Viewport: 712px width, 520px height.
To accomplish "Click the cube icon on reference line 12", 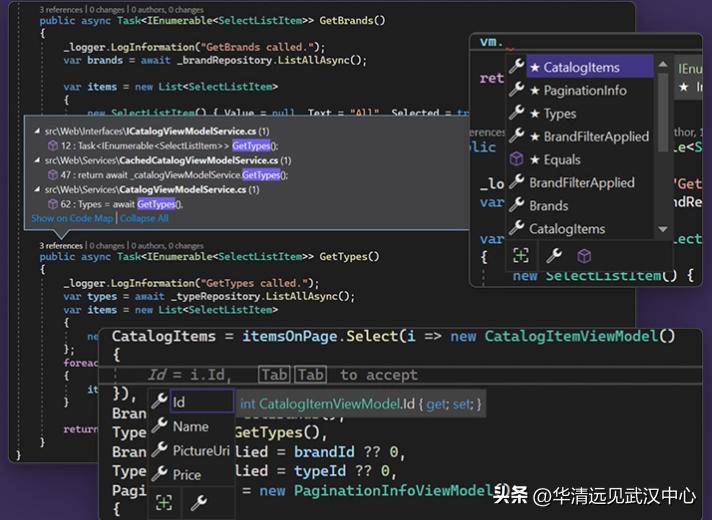I will coord(53,145).
